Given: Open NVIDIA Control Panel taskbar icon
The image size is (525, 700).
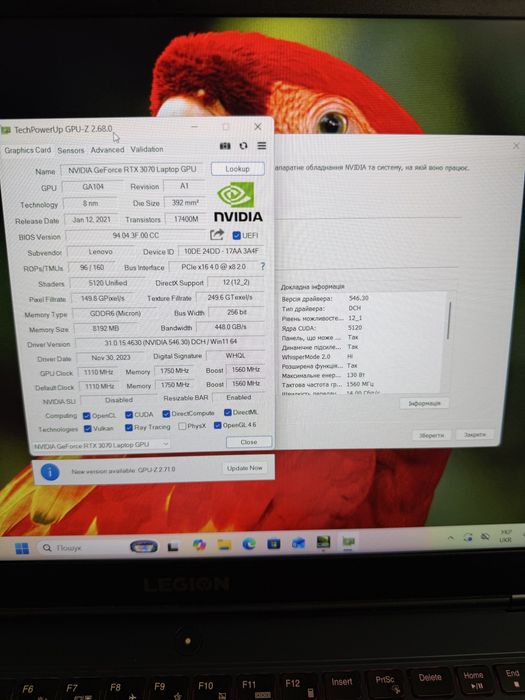Looking at the screenshot, I should [323, 542].
